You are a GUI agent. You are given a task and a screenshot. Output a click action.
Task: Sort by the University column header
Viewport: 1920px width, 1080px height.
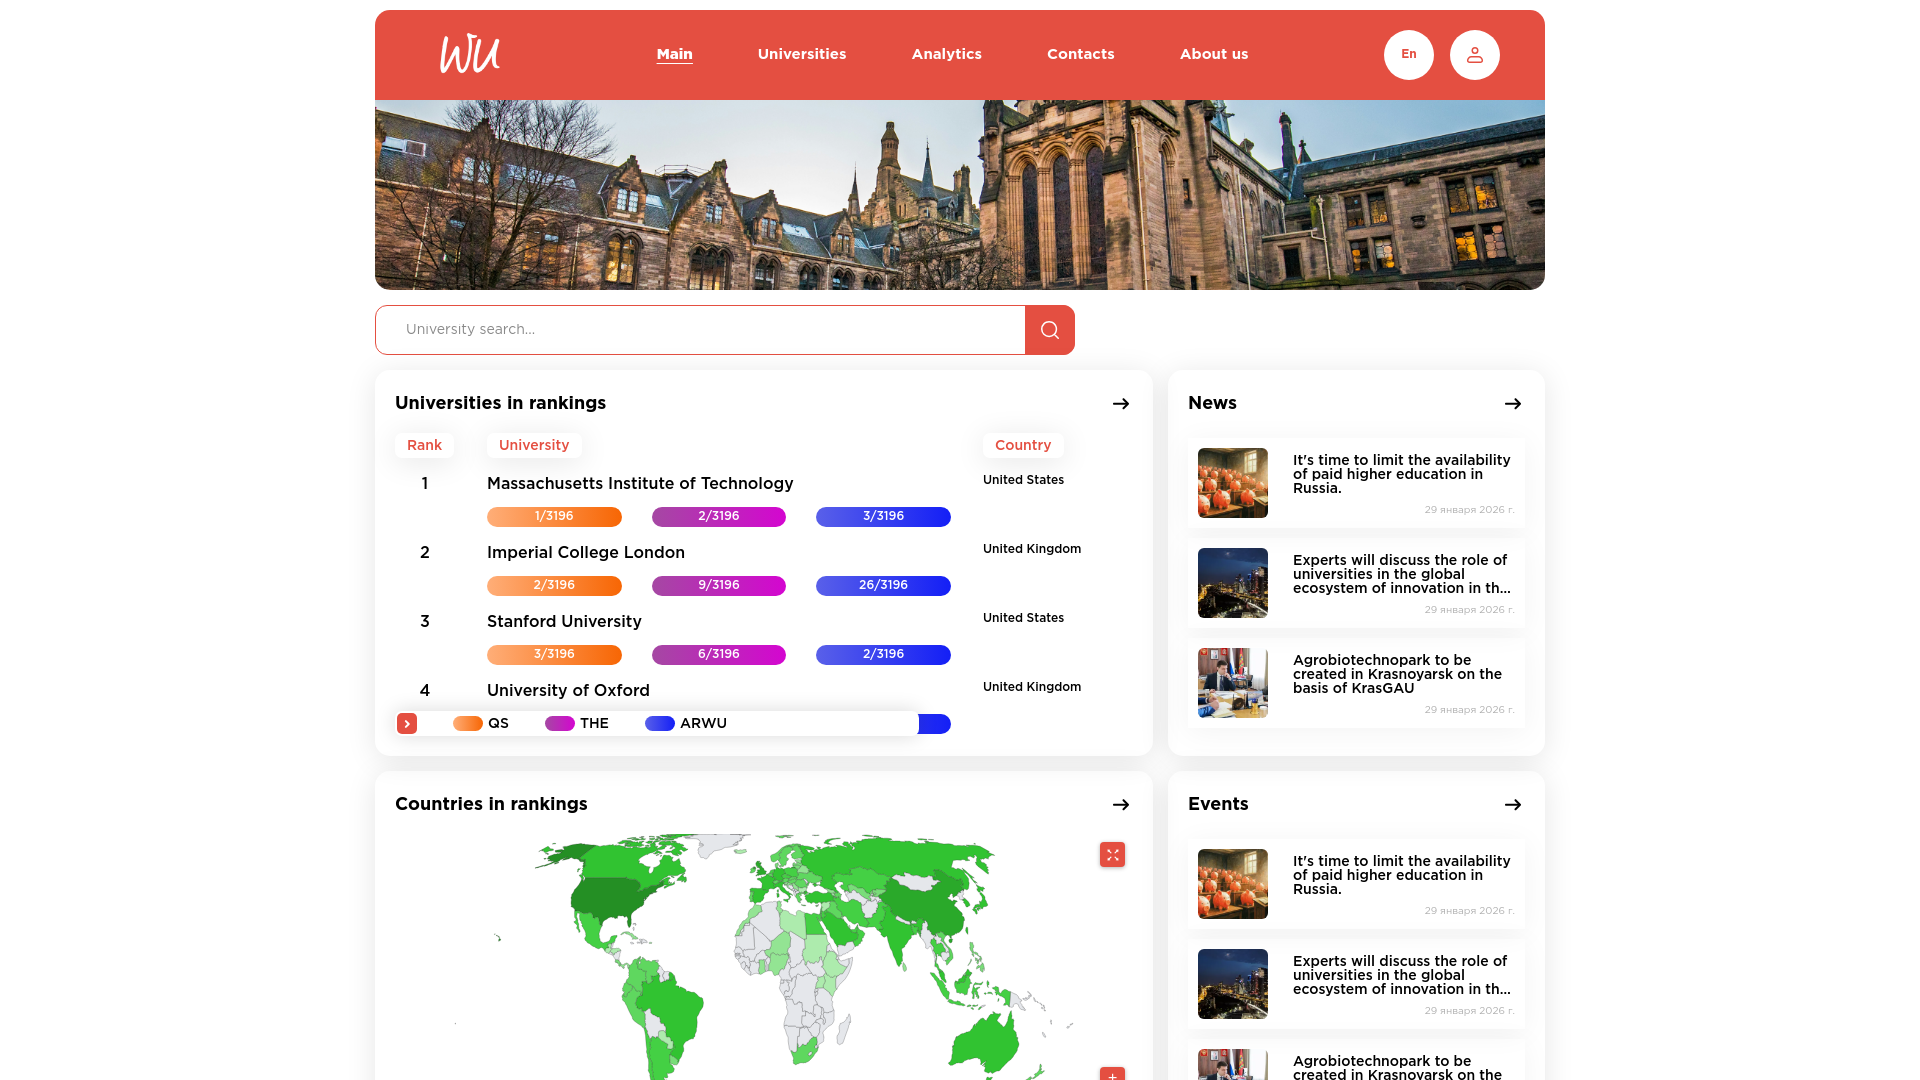pos(534,445)
